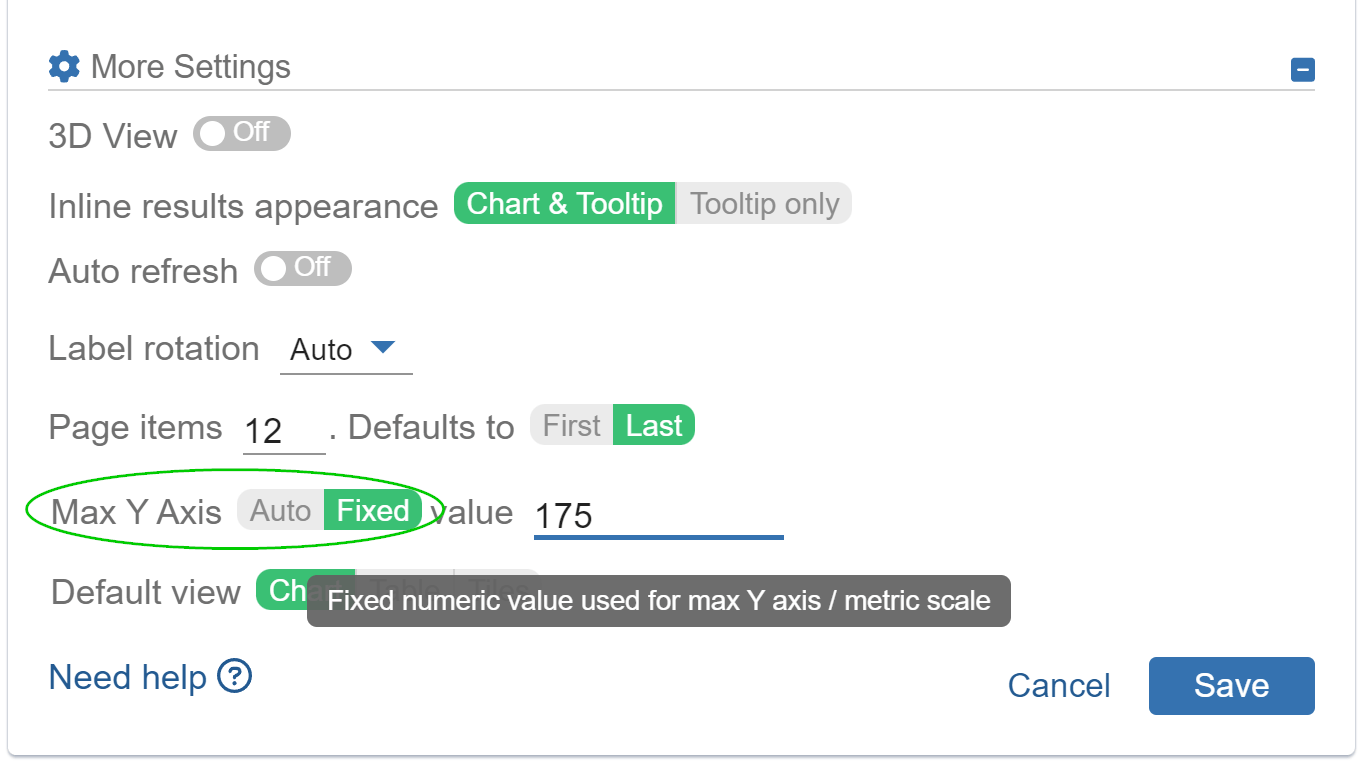
Task: Keep Chart & Tooltip appearance selected
Action: (x=563, y=203)
